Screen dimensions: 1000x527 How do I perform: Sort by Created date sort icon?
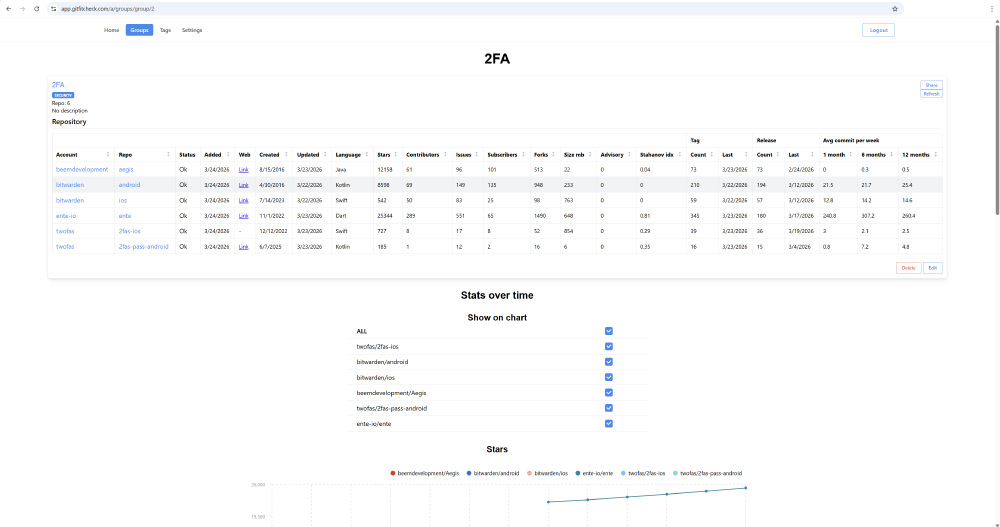coord(286,154)
